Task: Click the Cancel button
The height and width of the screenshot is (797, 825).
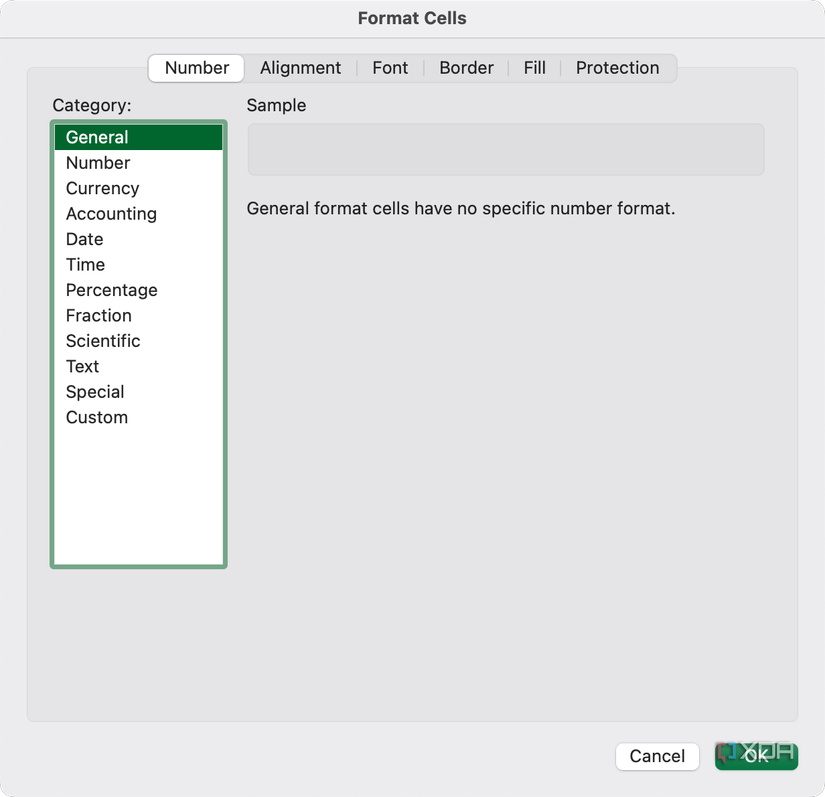Action: click(x=657, y=756)
